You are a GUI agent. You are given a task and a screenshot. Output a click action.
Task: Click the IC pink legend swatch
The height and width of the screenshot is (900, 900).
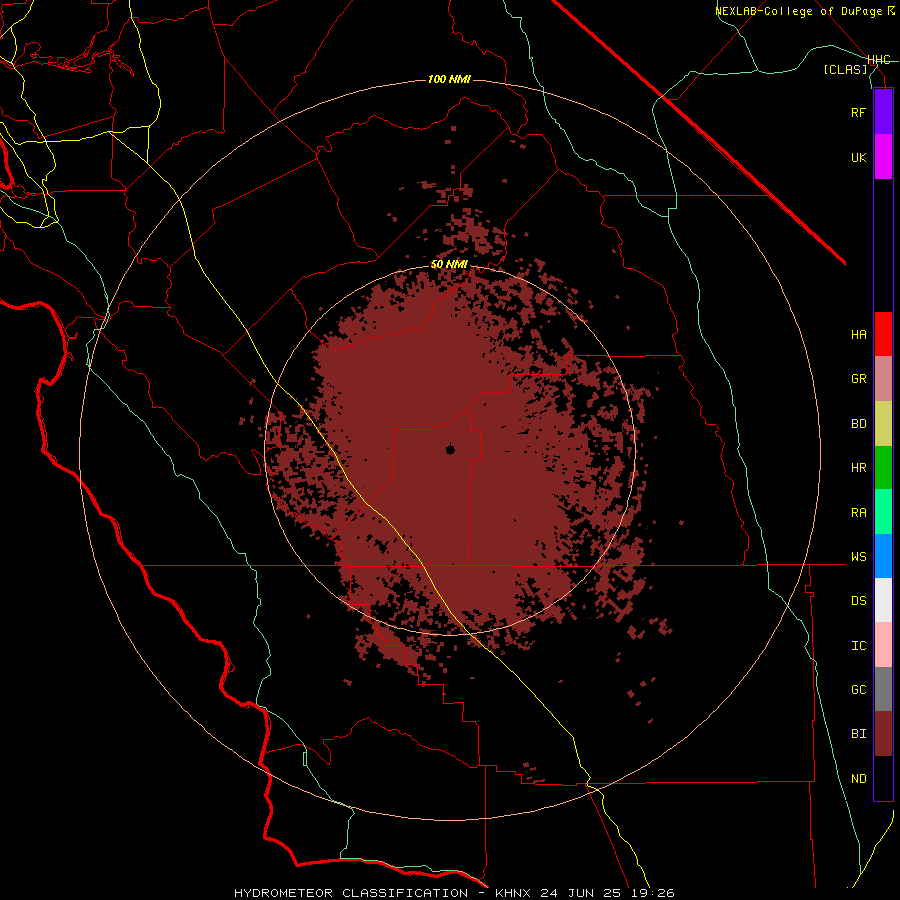tap(883, 645)
